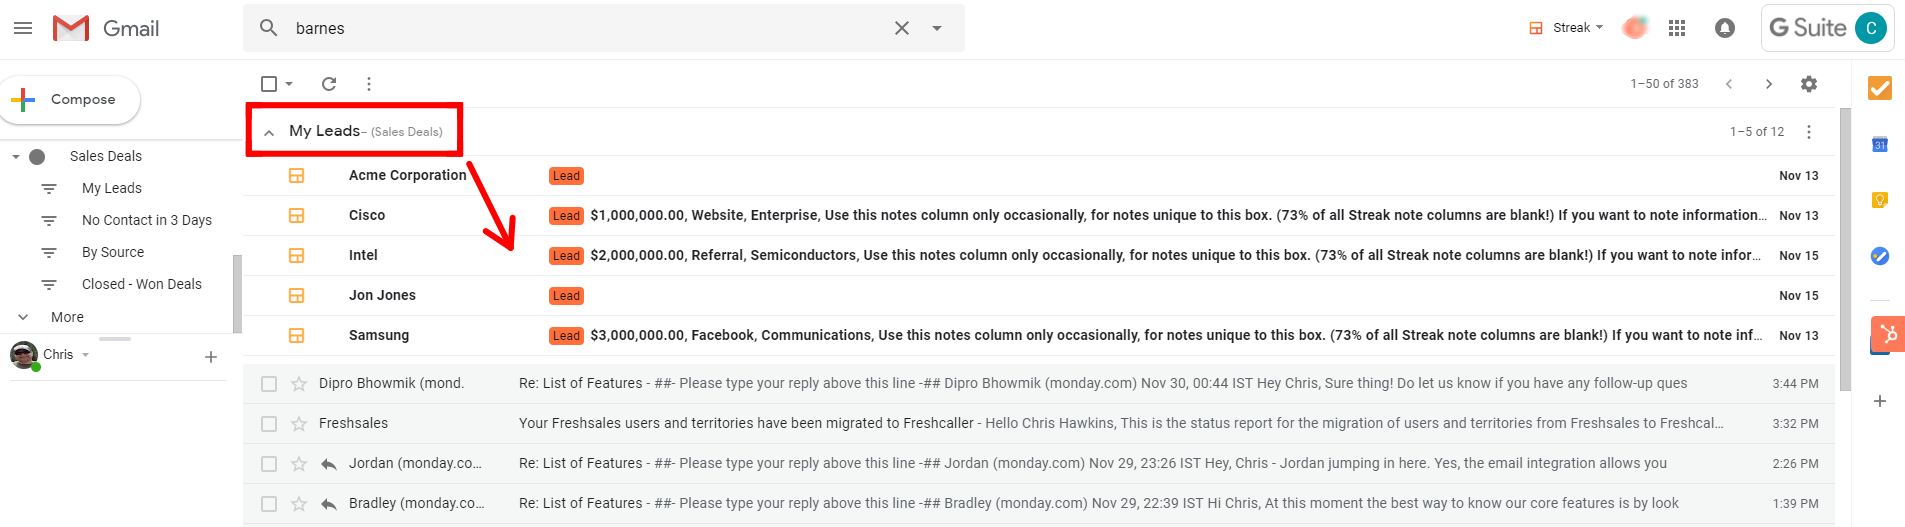Image resolution: width=1905 pixels, height=527 pixels.
Task: Click the refresh icon in the mail toolbar
Action: click(329, 84)
